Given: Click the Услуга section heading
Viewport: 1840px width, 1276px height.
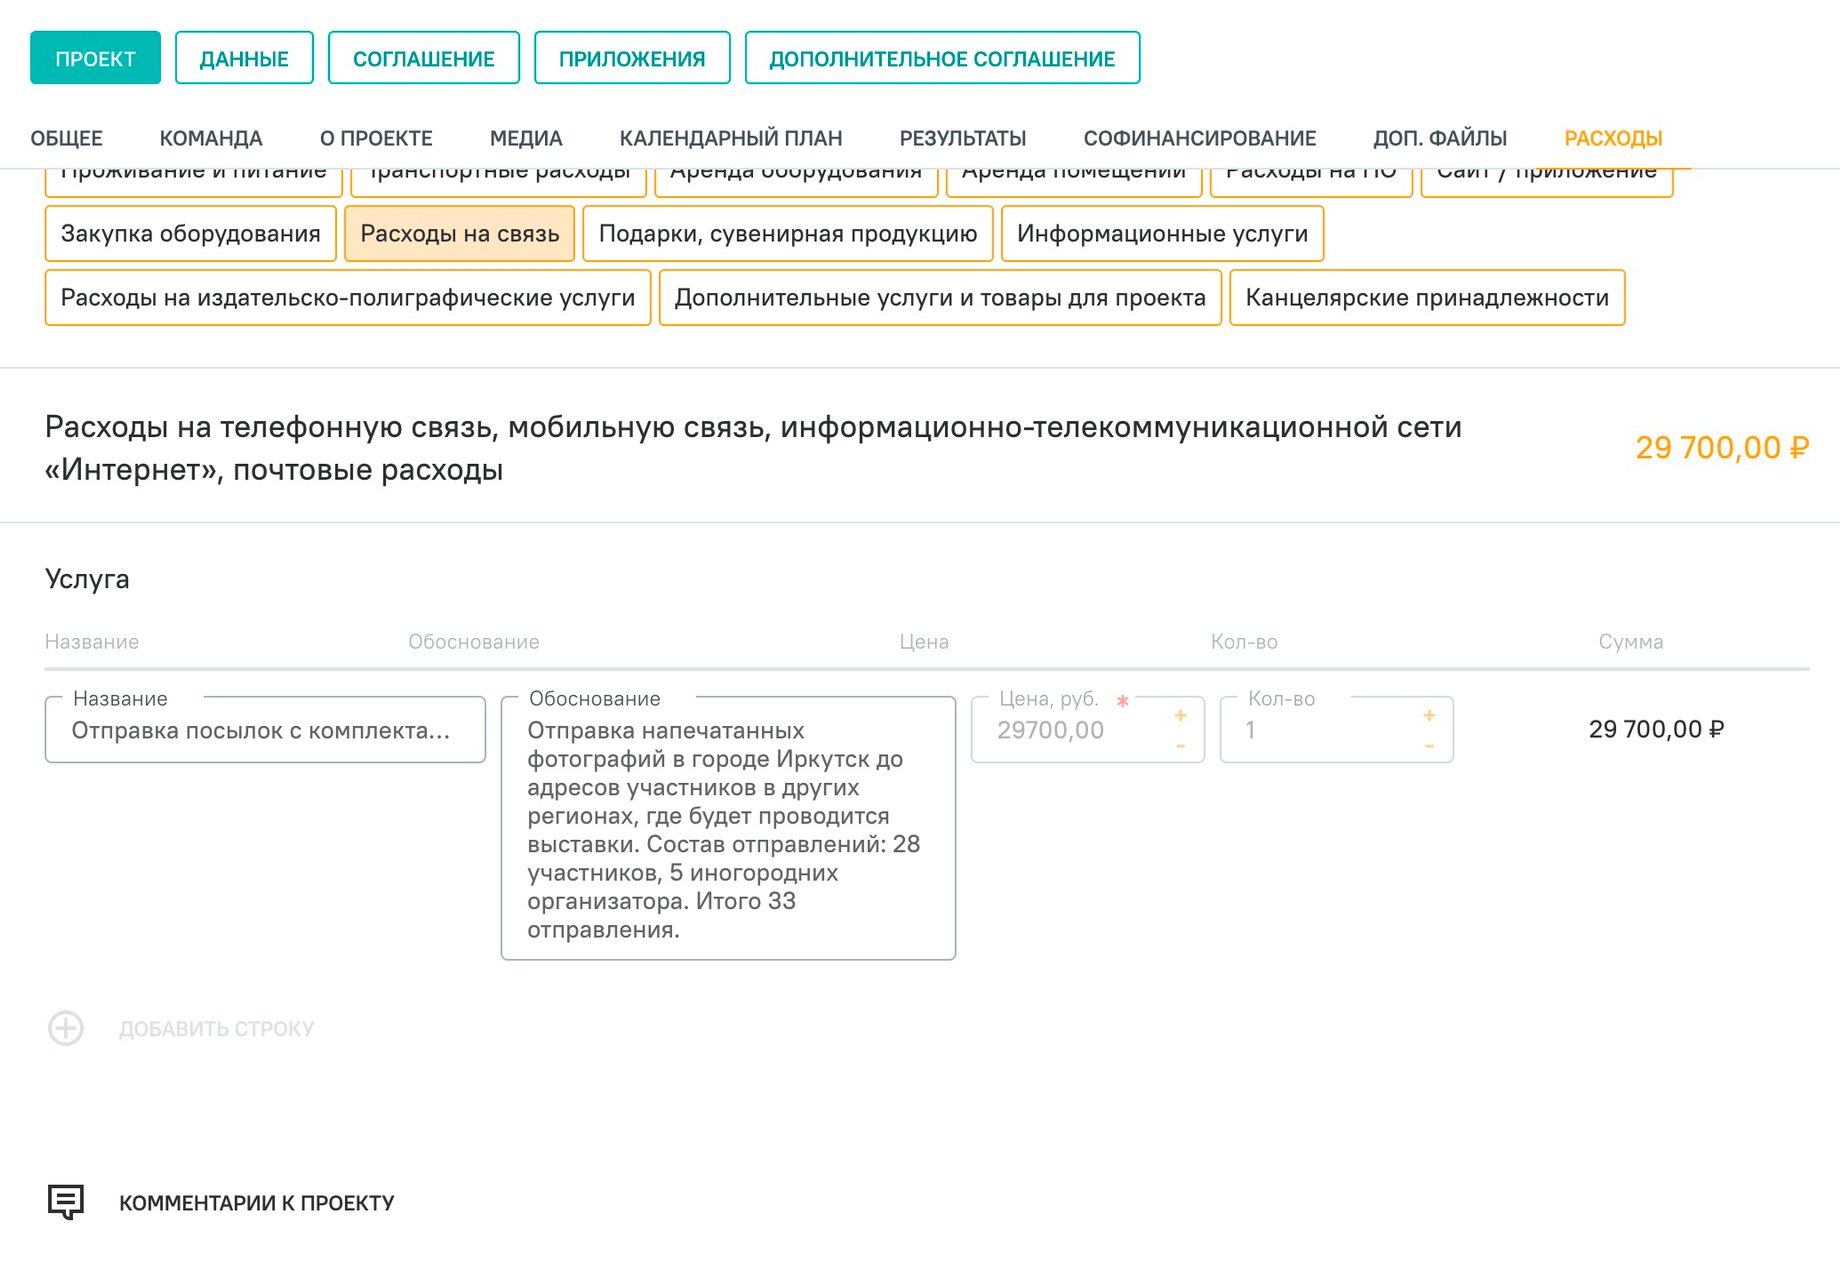Looking at the screenshot, I should click(x=87, y=579).
